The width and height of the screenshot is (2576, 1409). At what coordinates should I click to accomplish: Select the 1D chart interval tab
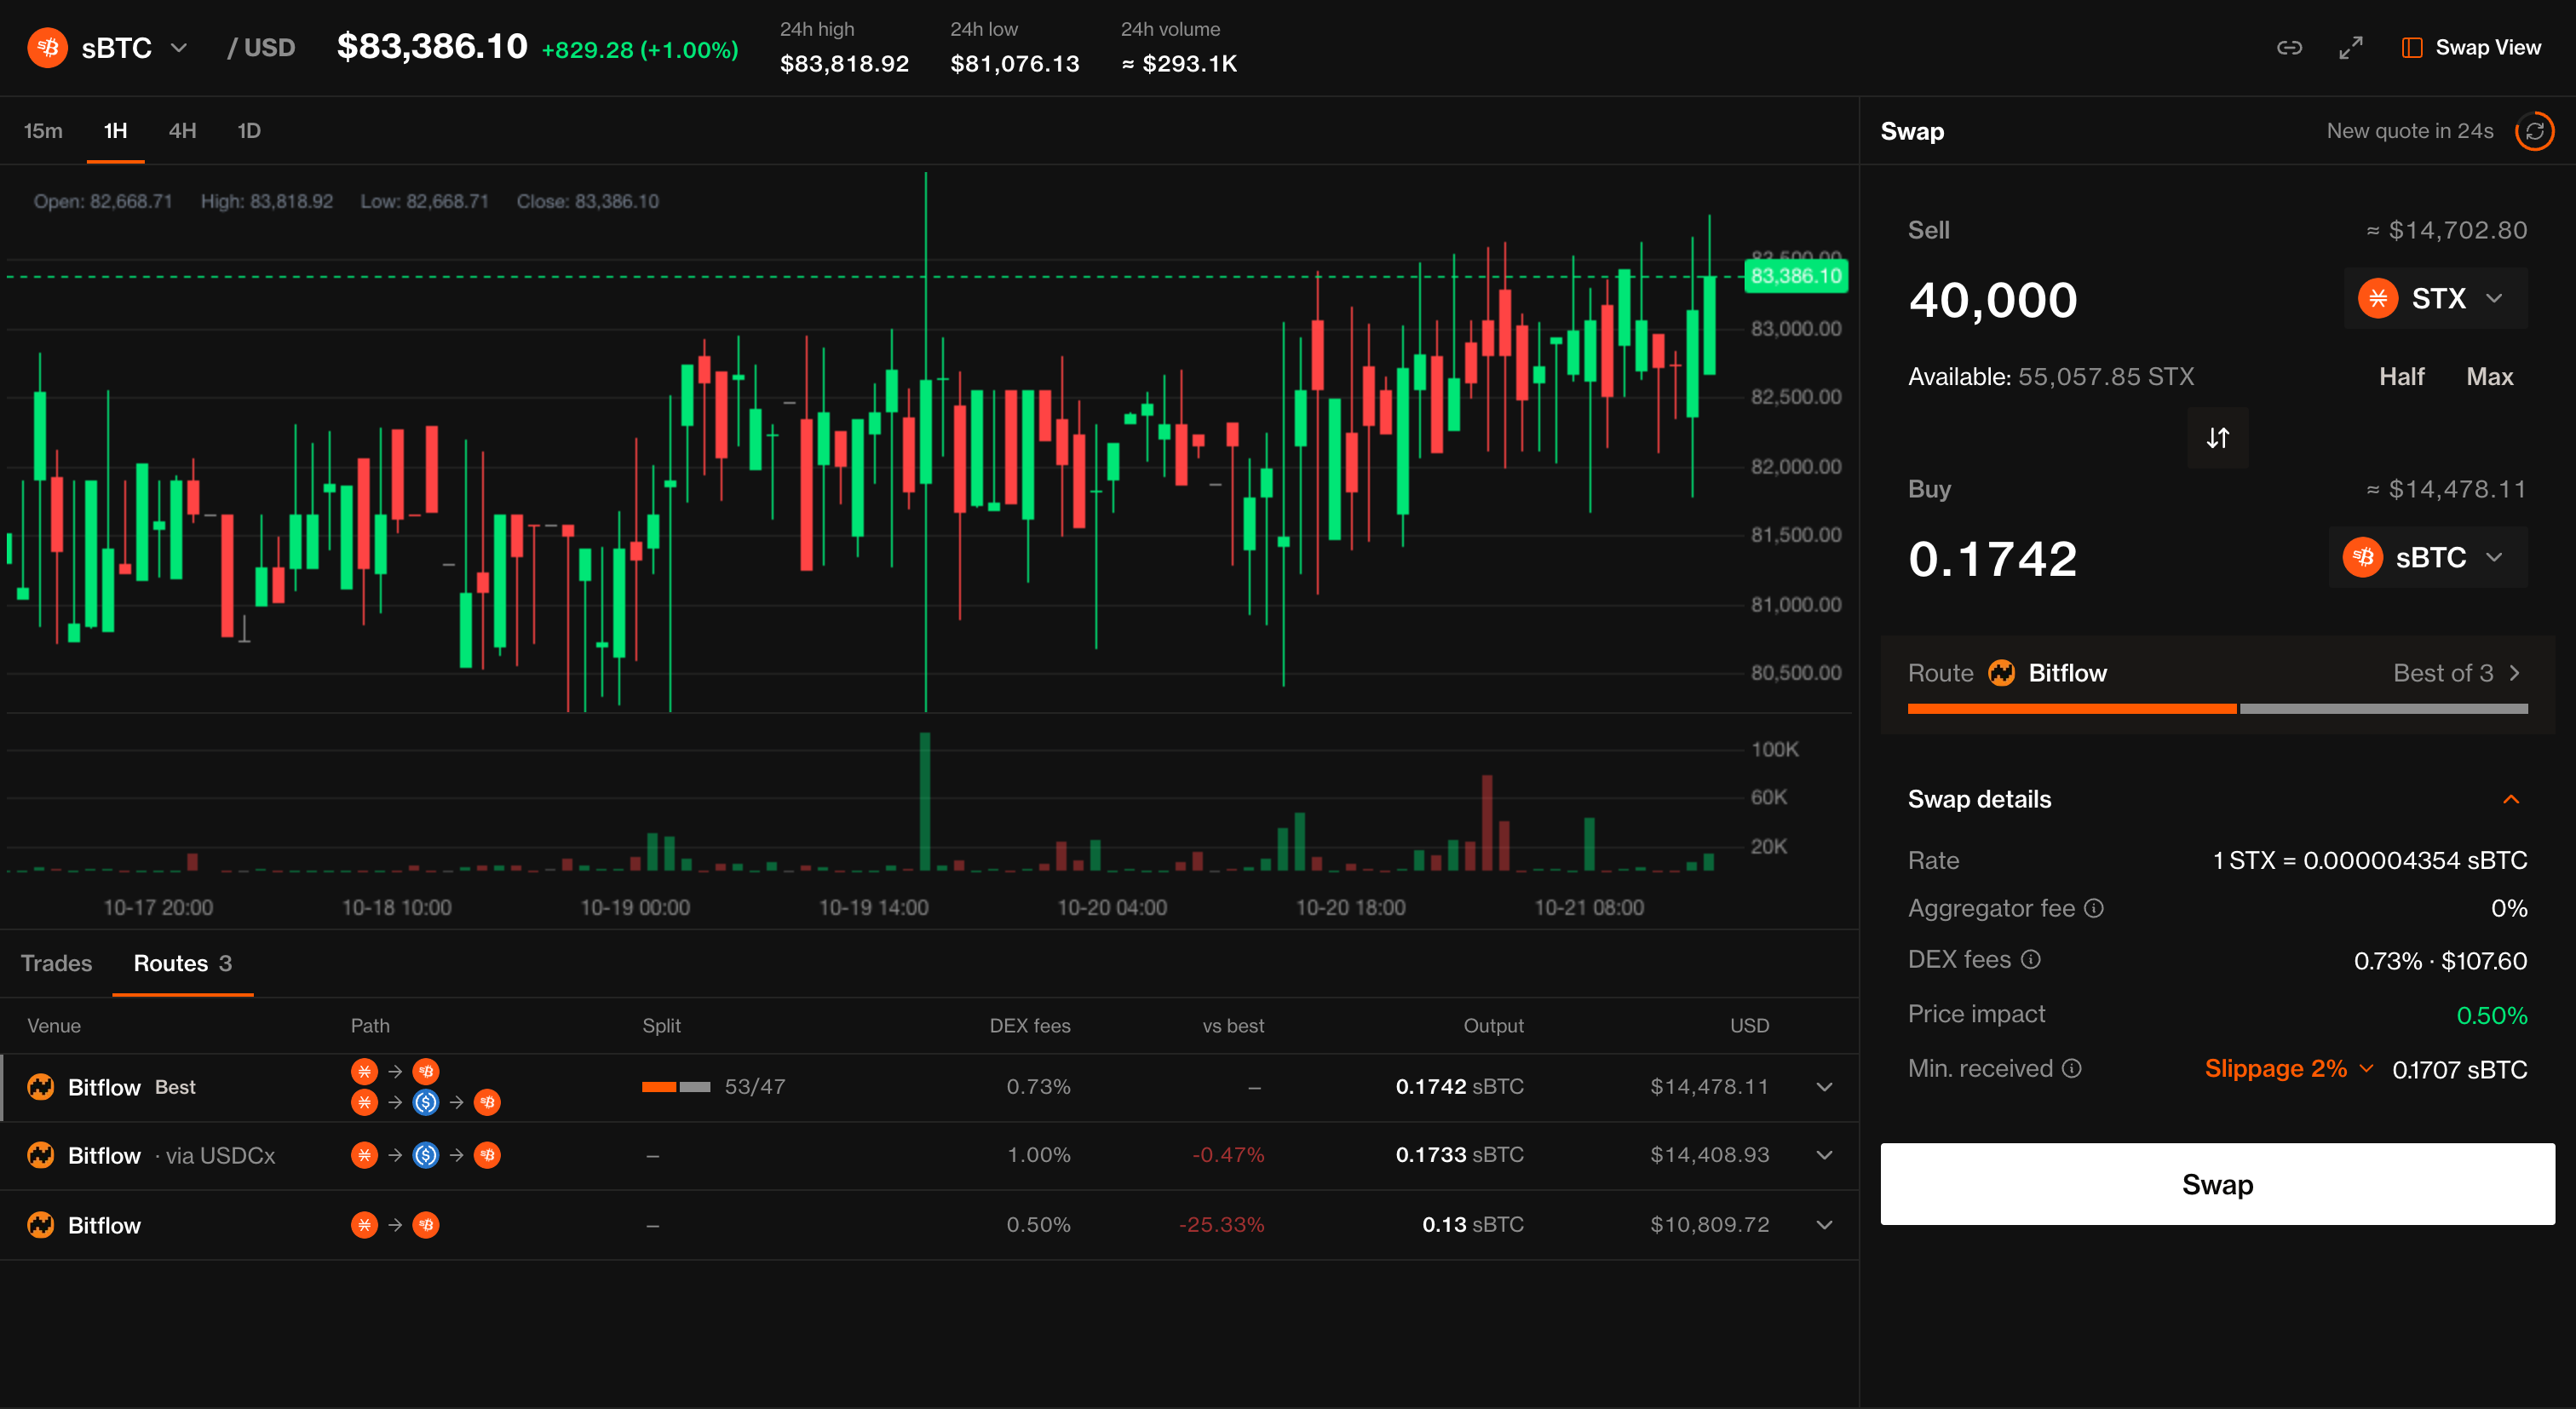pyautogui.click(x=249, y=131)
